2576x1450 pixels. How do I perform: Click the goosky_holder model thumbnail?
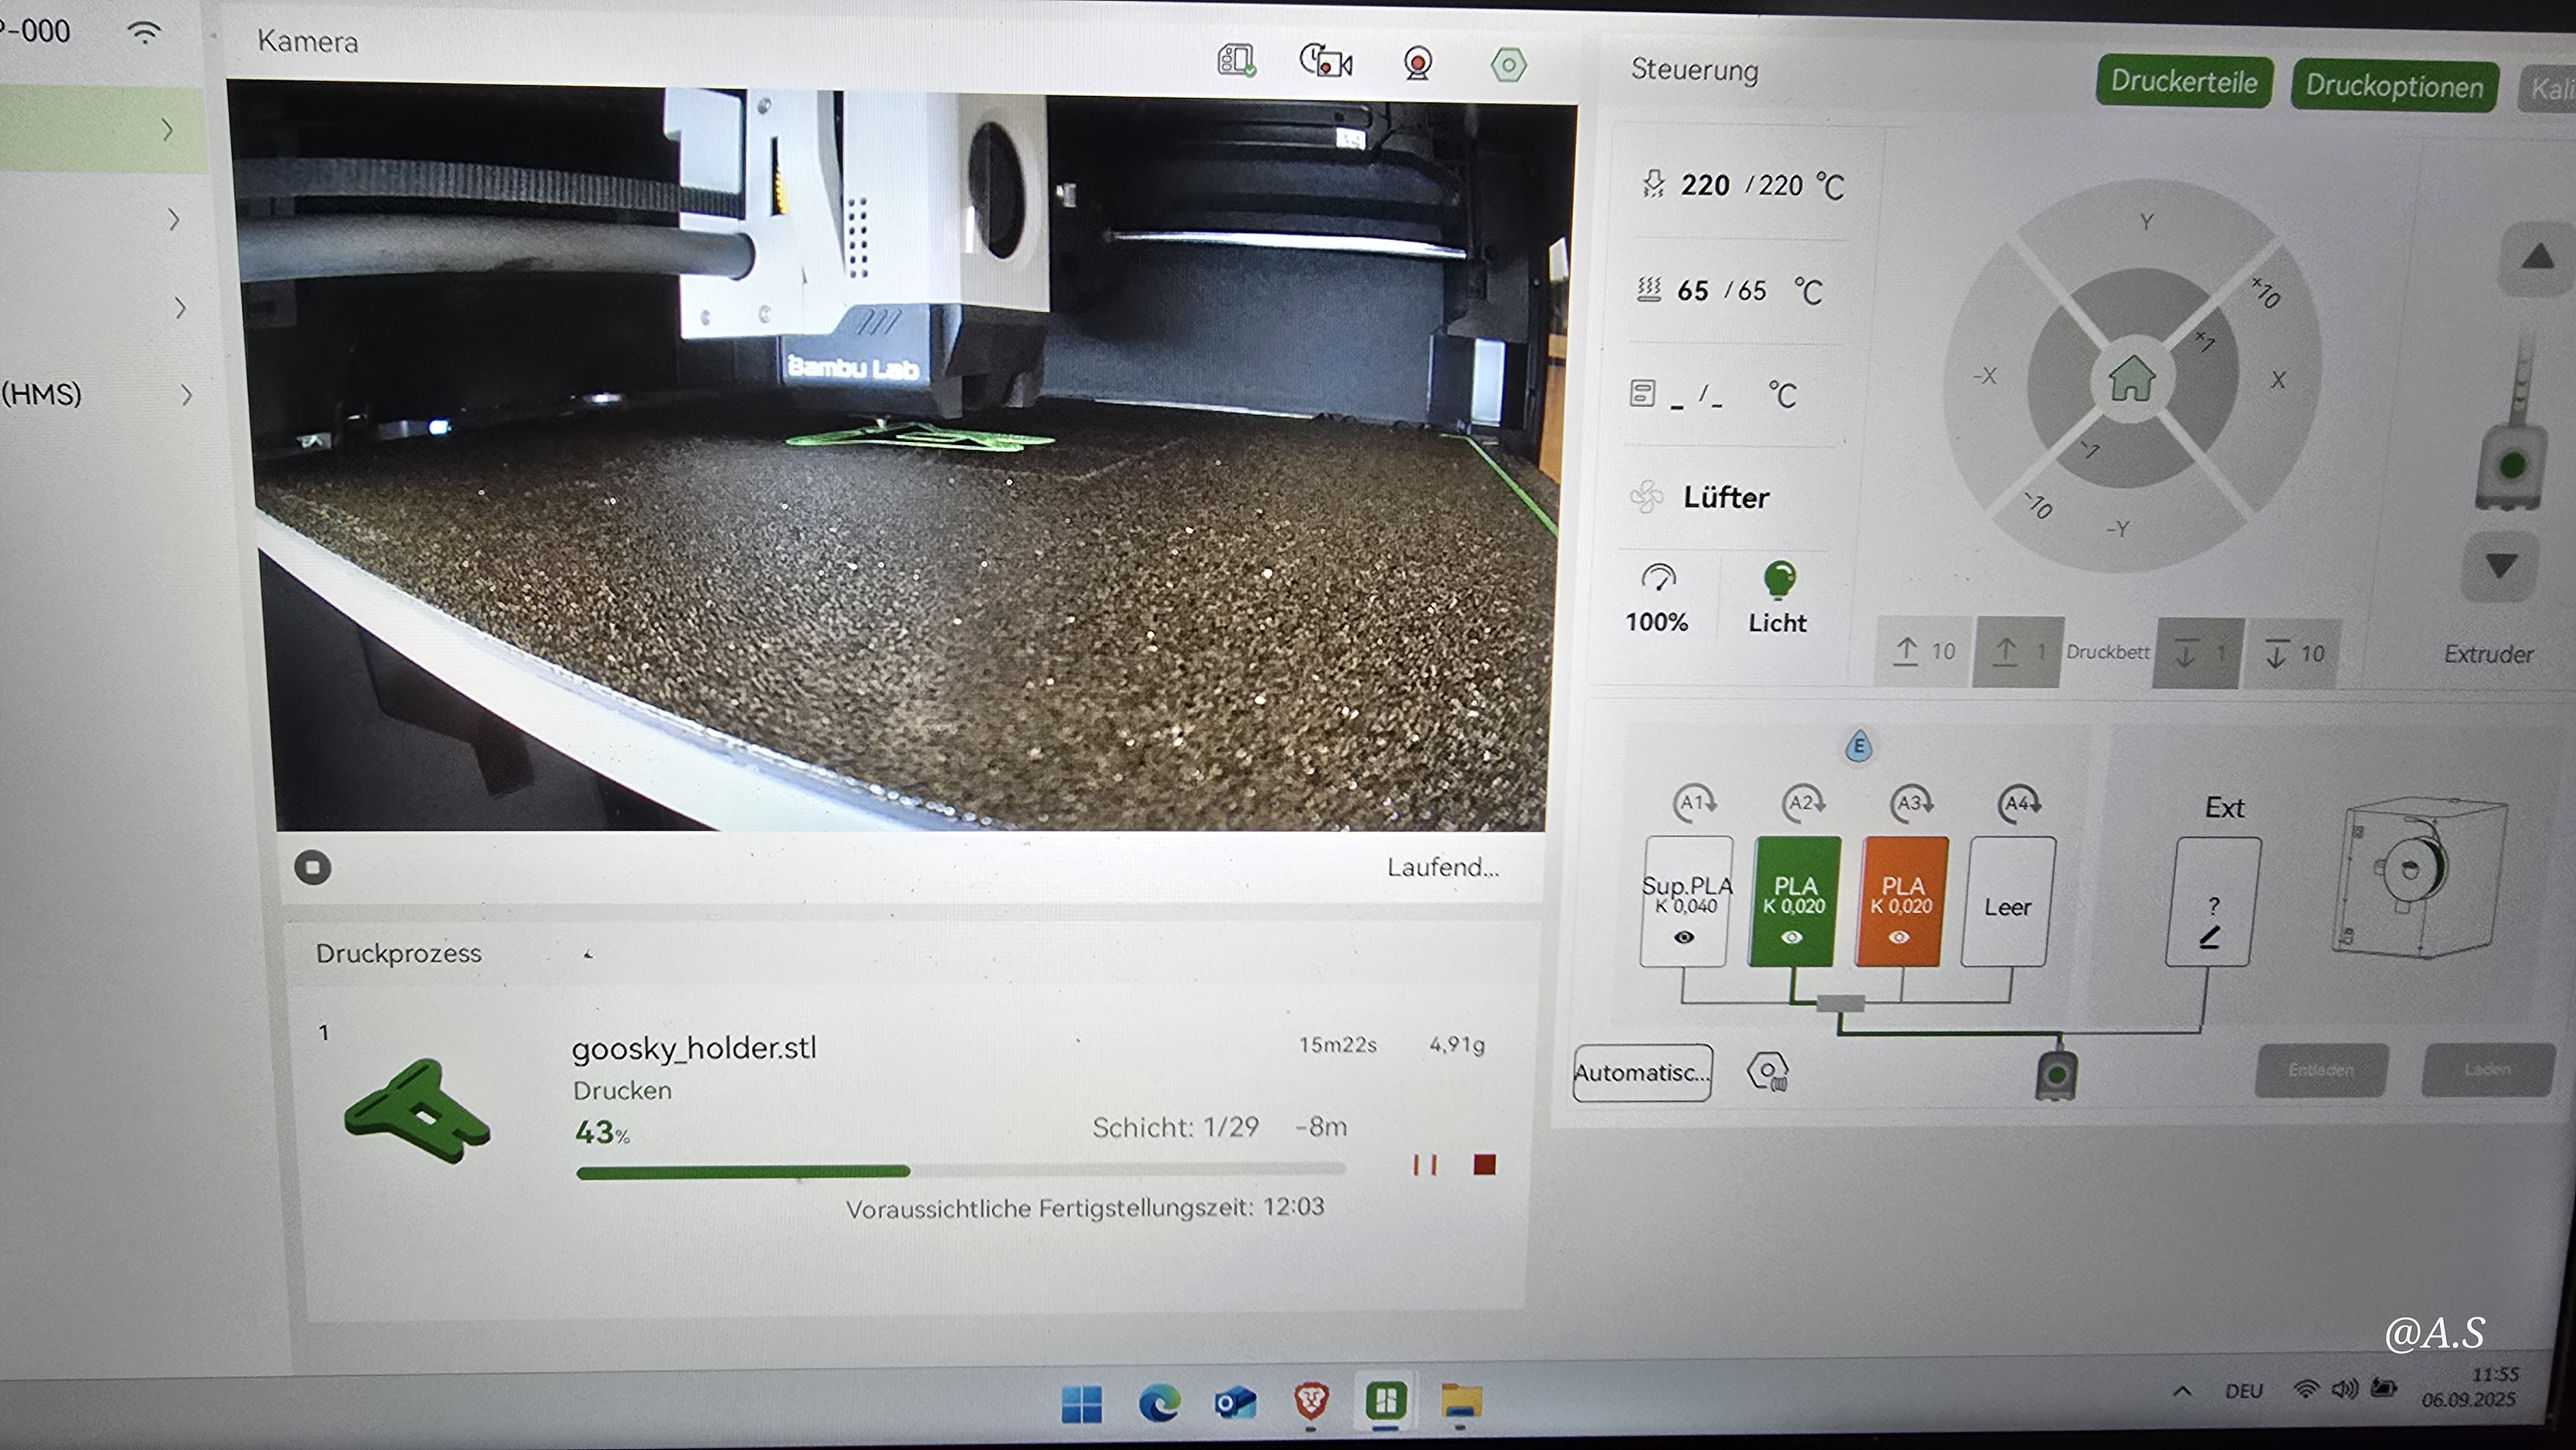coord(418,1111)
